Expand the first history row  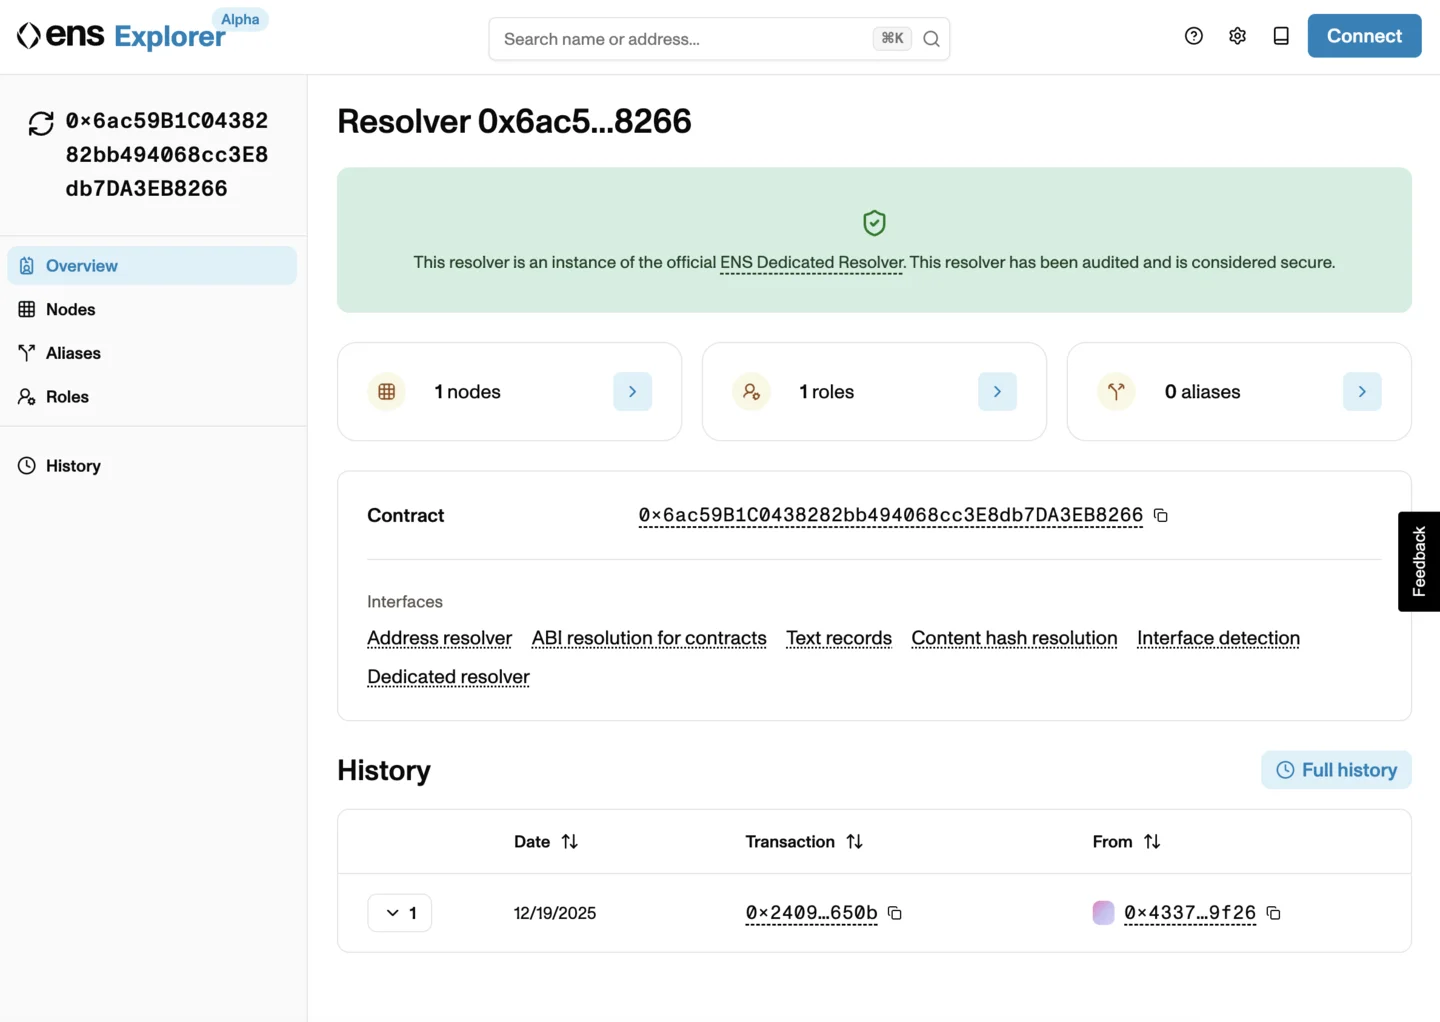[399, 912]
